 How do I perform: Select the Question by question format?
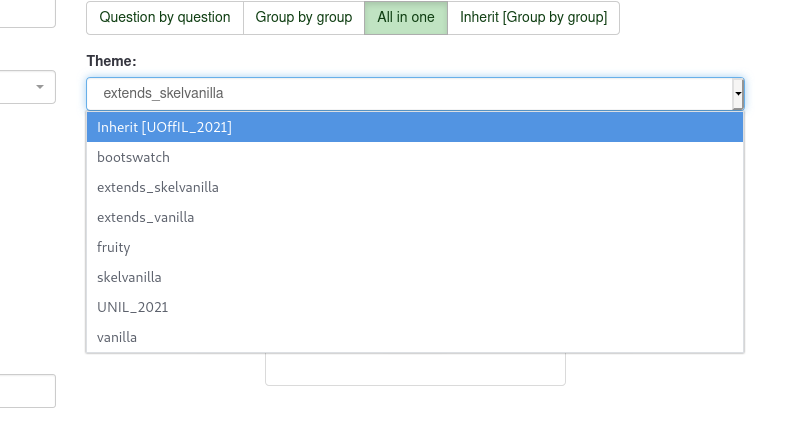pyautogui.click(x=165, y=18)
